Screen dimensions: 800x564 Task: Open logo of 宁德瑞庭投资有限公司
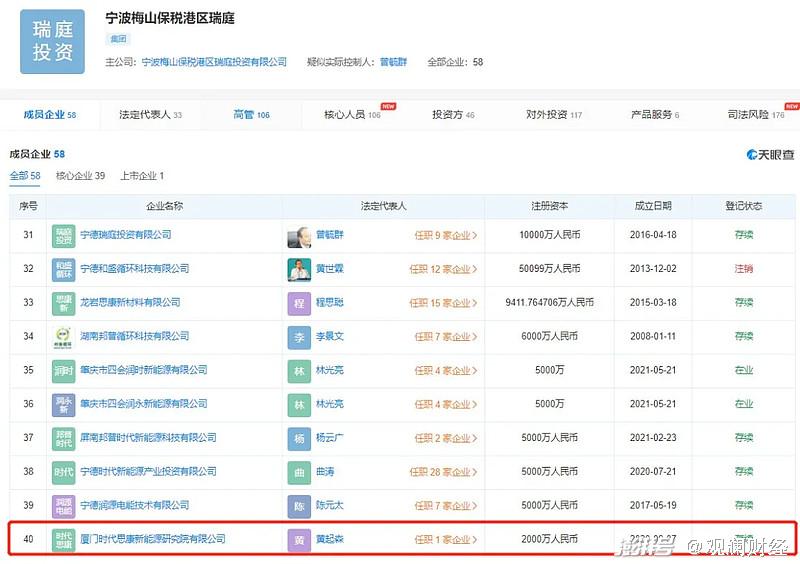[64, 236]
